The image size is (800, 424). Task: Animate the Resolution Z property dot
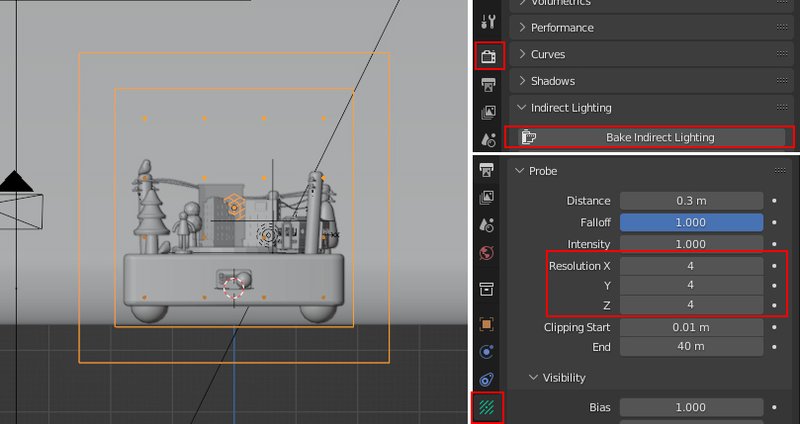pos(774,305)
